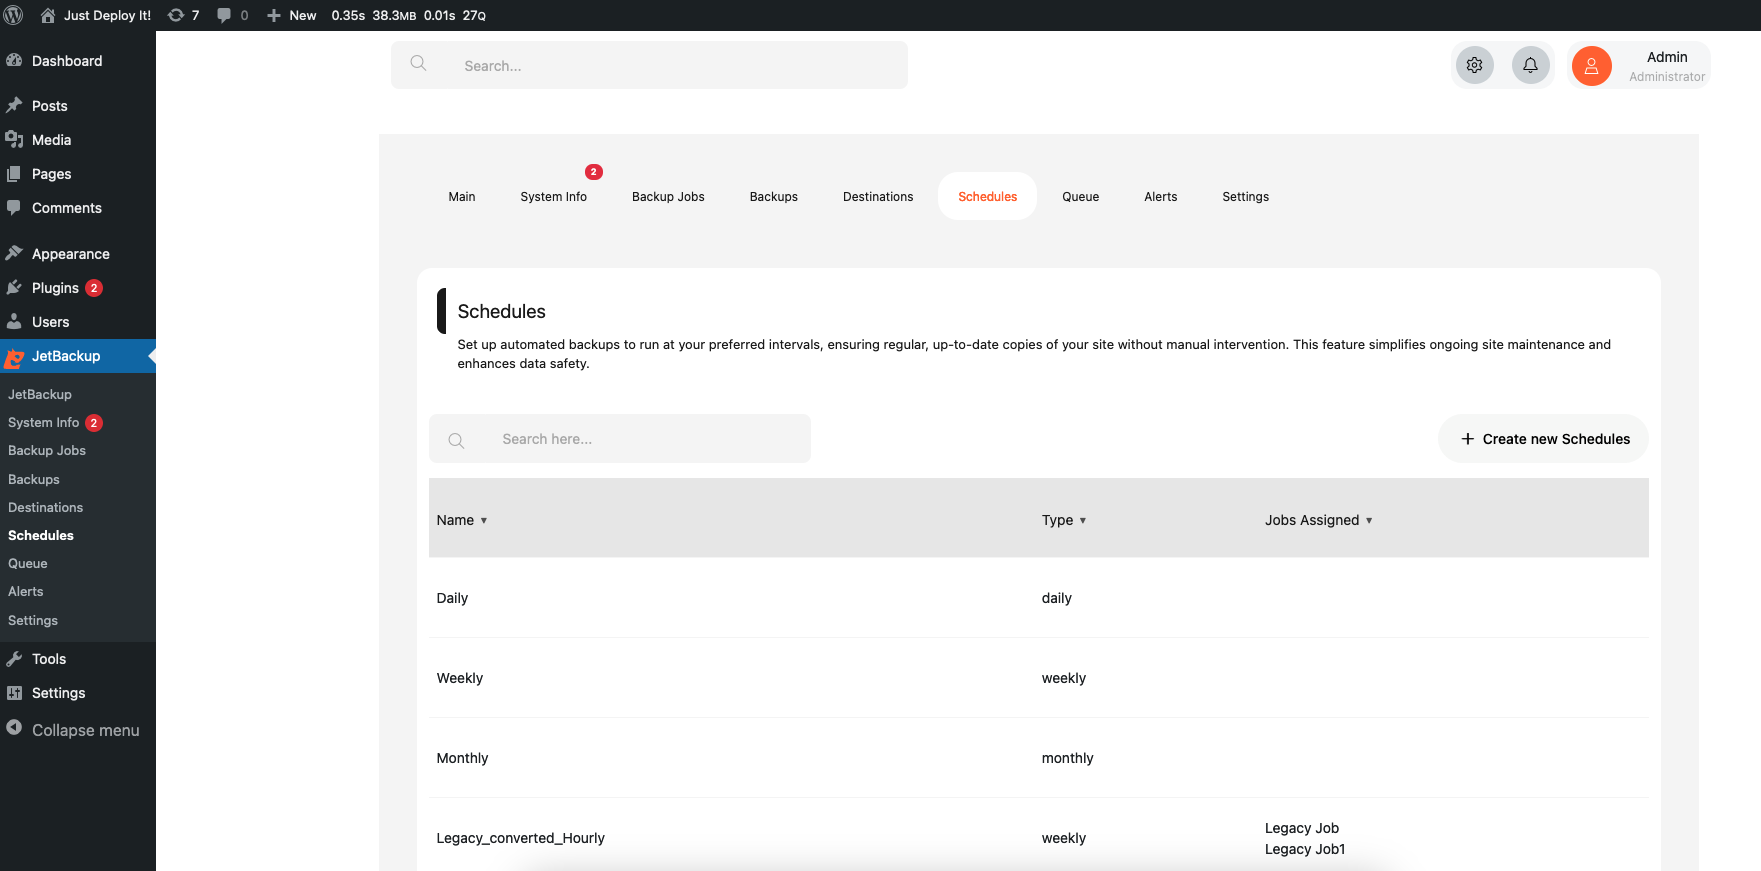Open Backup Jobs sidebar submenu link
1761x871 pixels.
click(x=47, y=450)
